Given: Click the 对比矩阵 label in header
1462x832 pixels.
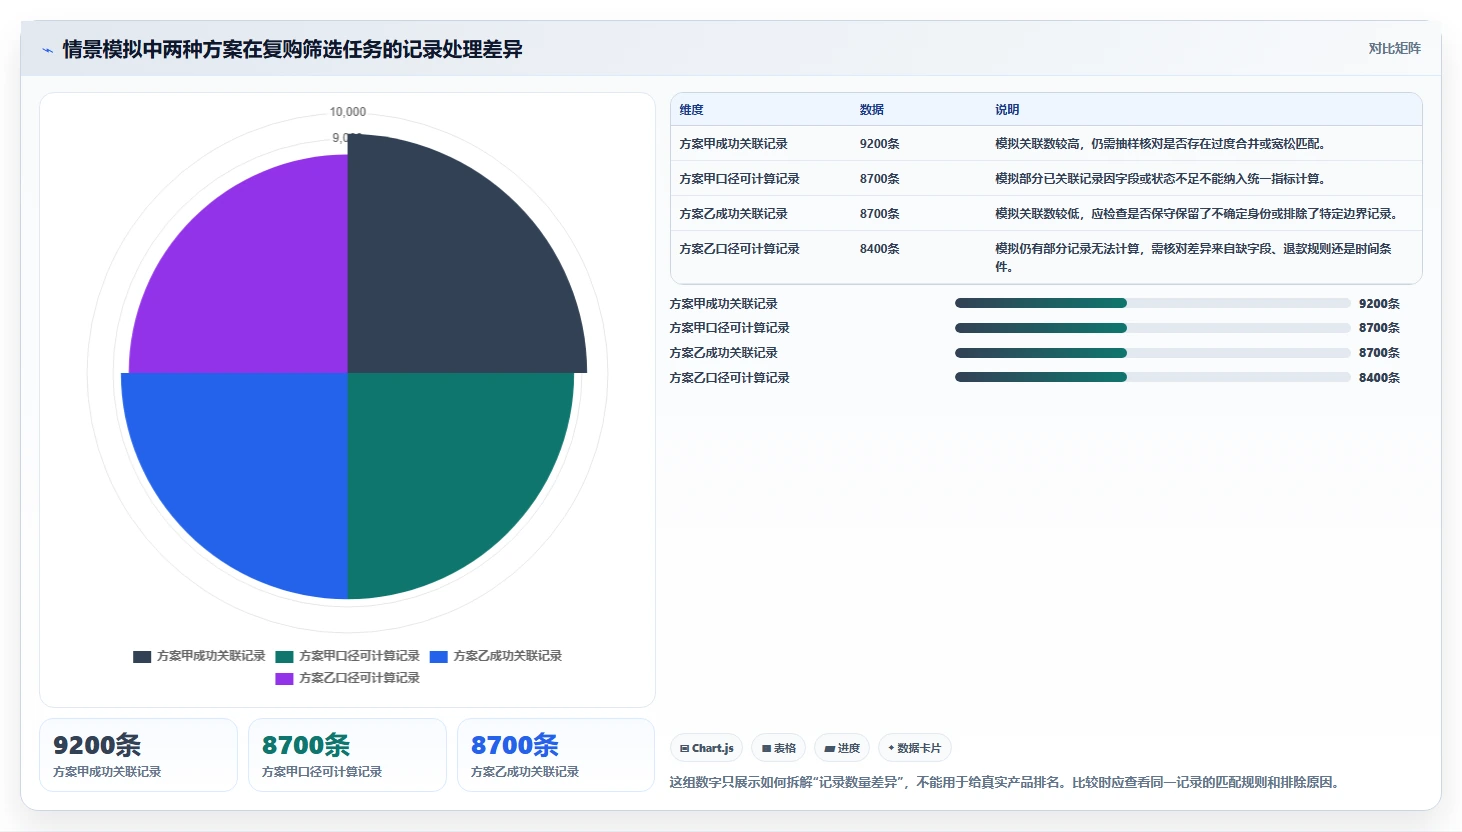Looking at the screenshot, I should (x=1394, y=48).
